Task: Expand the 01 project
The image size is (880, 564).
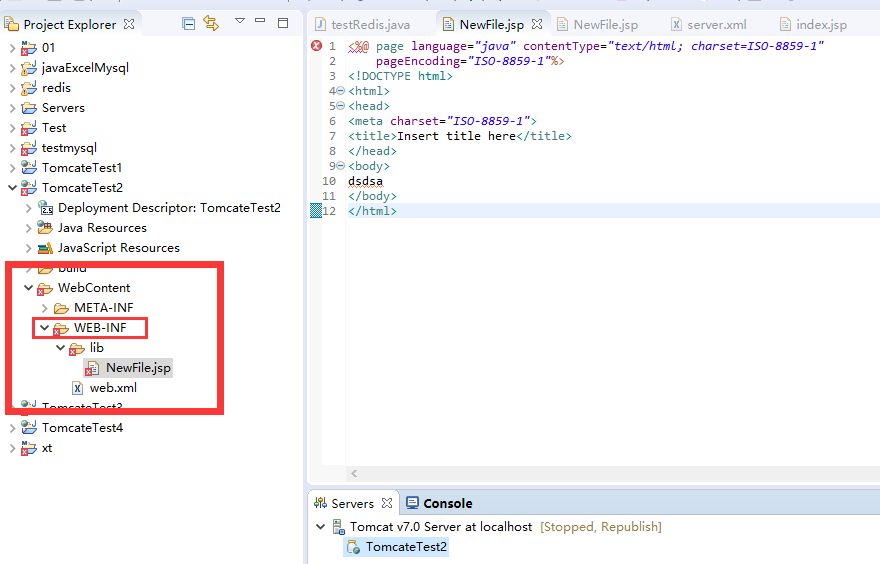Action: pos(12,48)
